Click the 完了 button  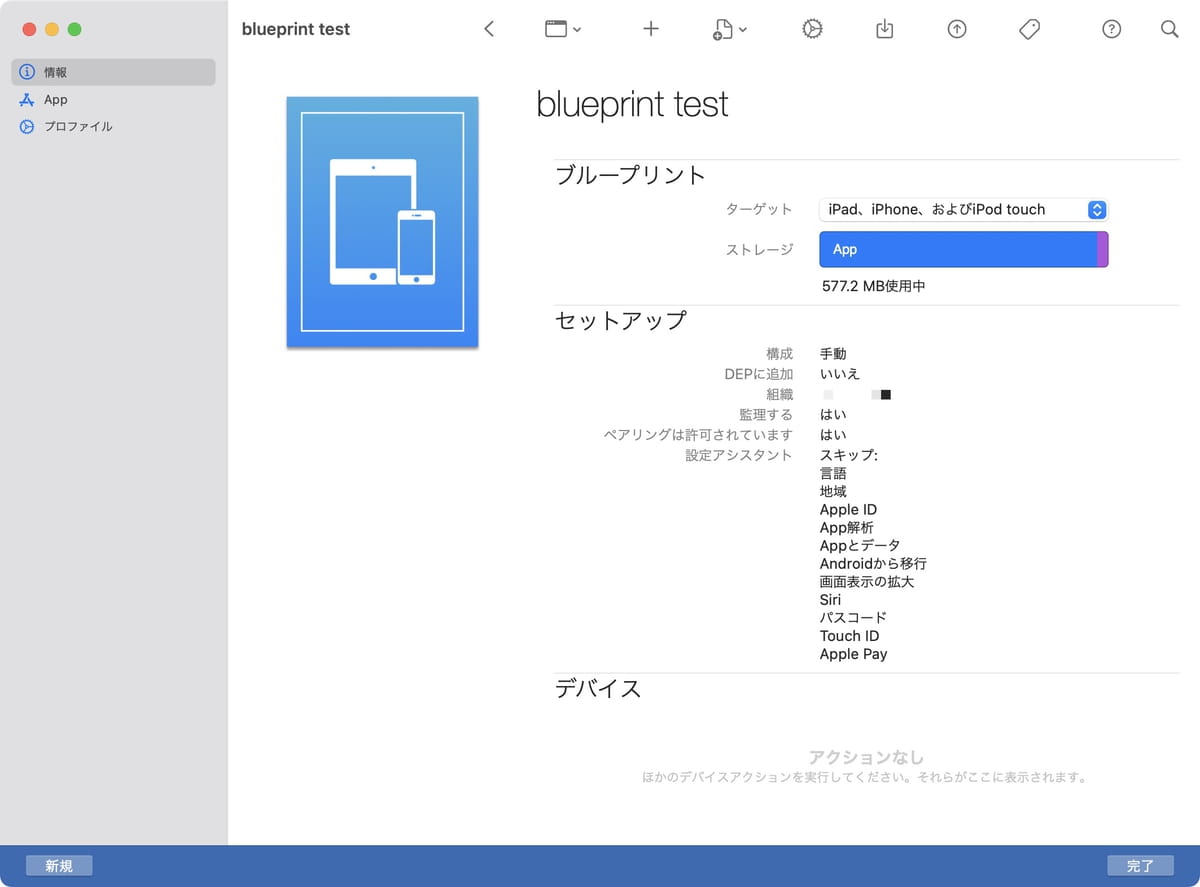point(1140,866)
